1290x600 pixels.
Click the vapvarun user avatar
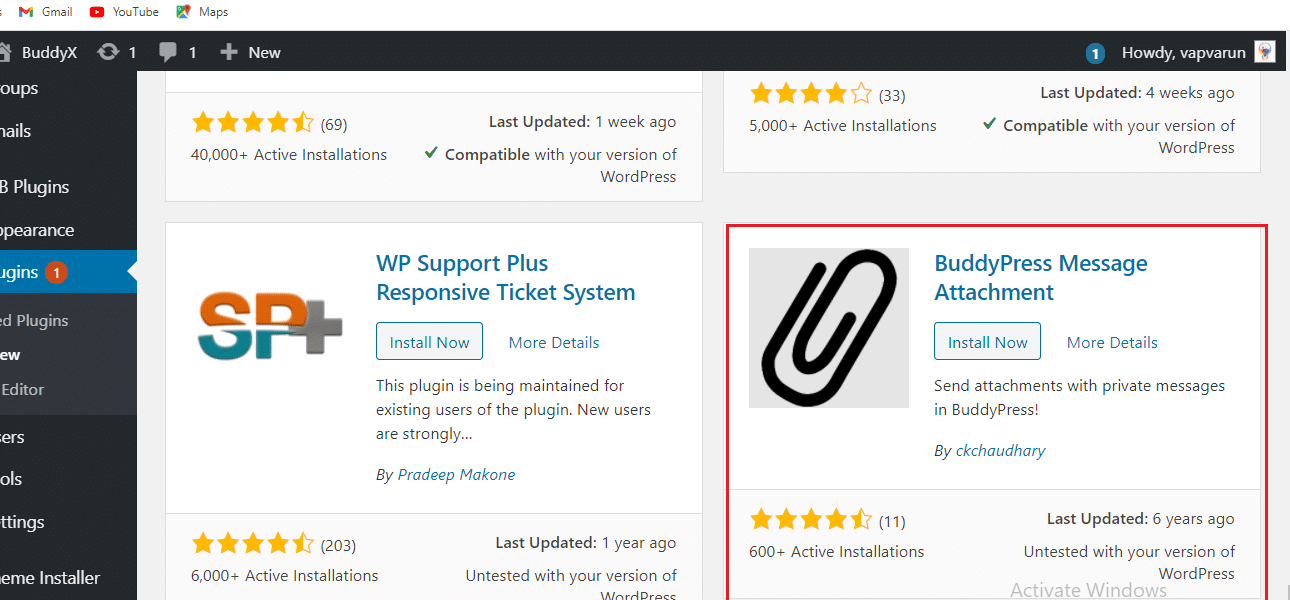(1265, 52)
